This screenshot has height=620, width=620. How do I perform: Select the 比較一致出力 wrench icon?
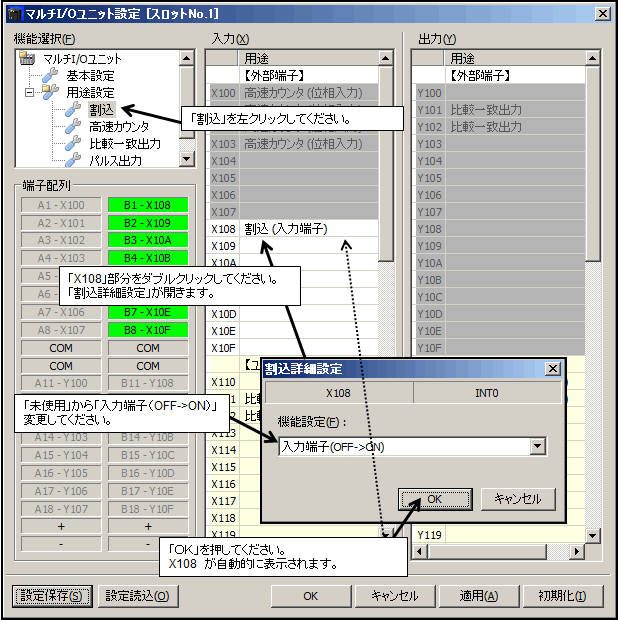[x=72, y=143]
